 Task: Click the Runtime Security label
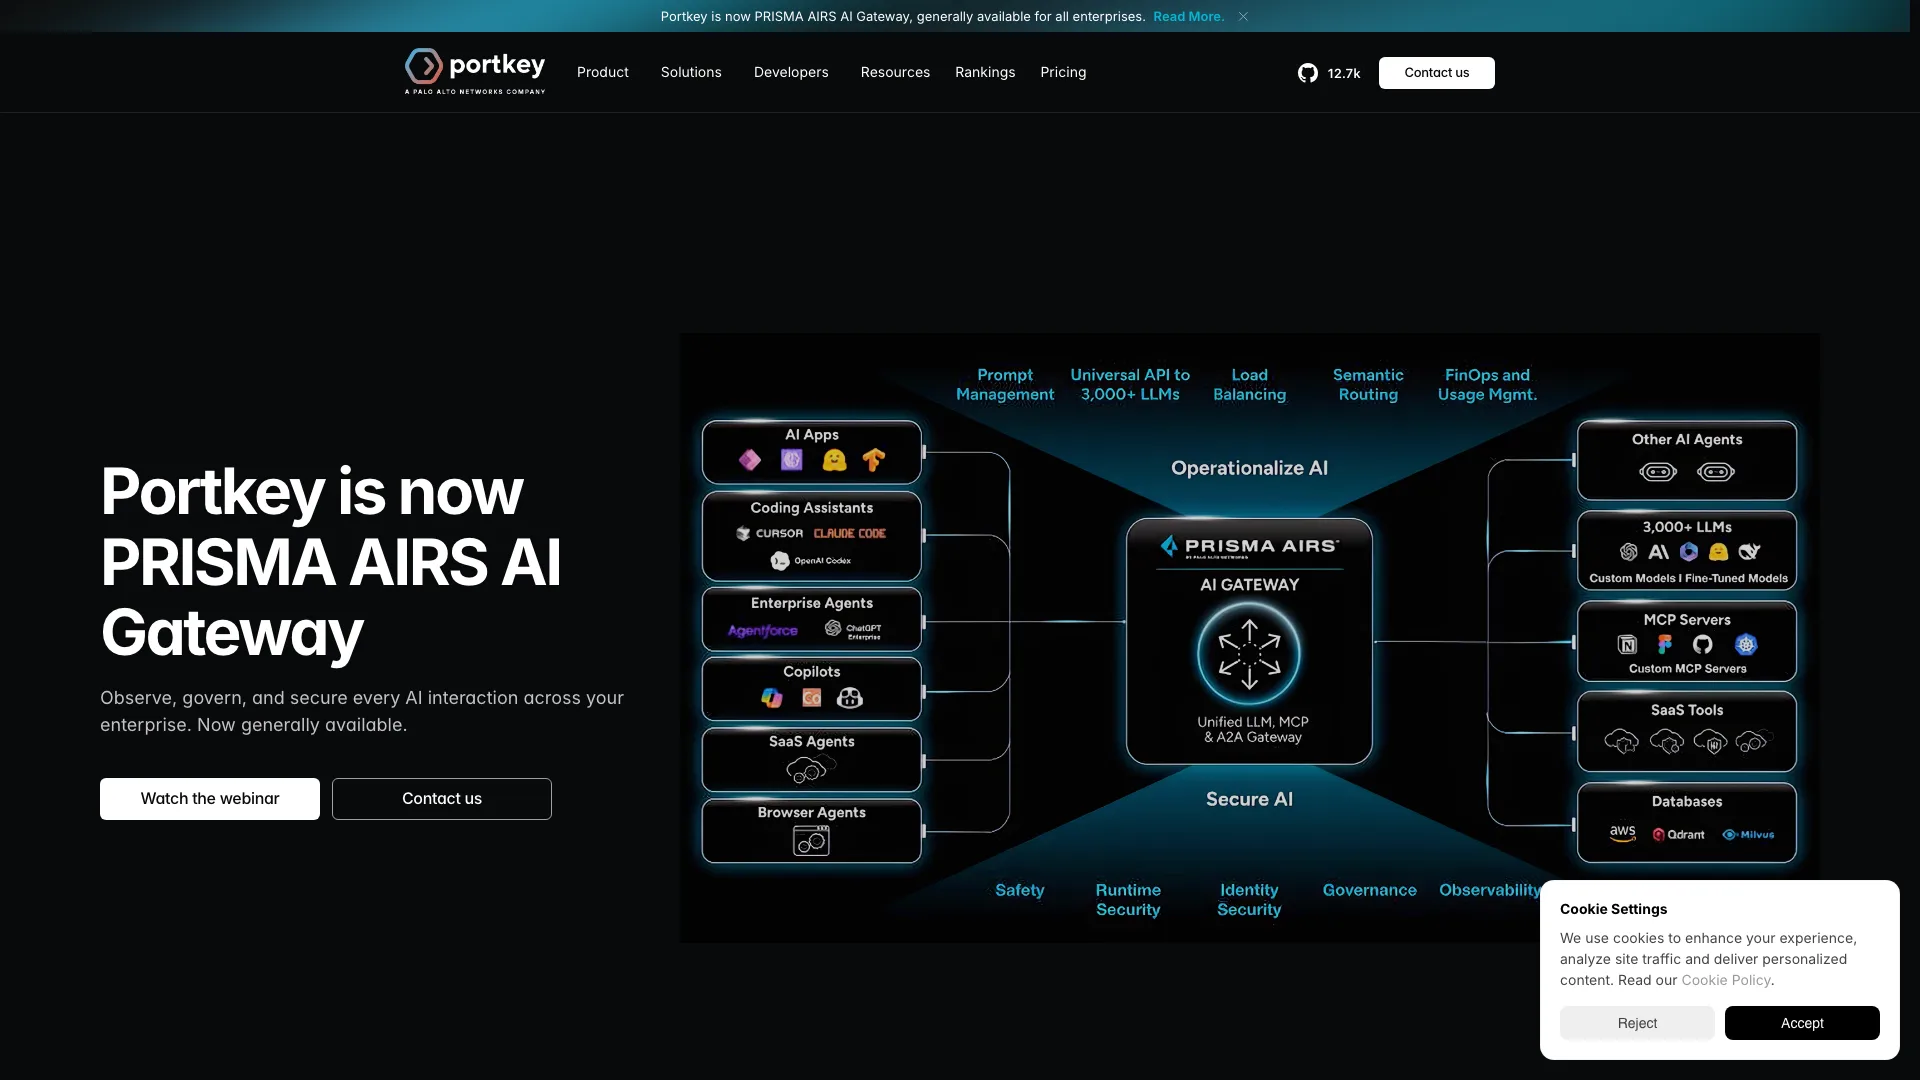coord(1128,900)
